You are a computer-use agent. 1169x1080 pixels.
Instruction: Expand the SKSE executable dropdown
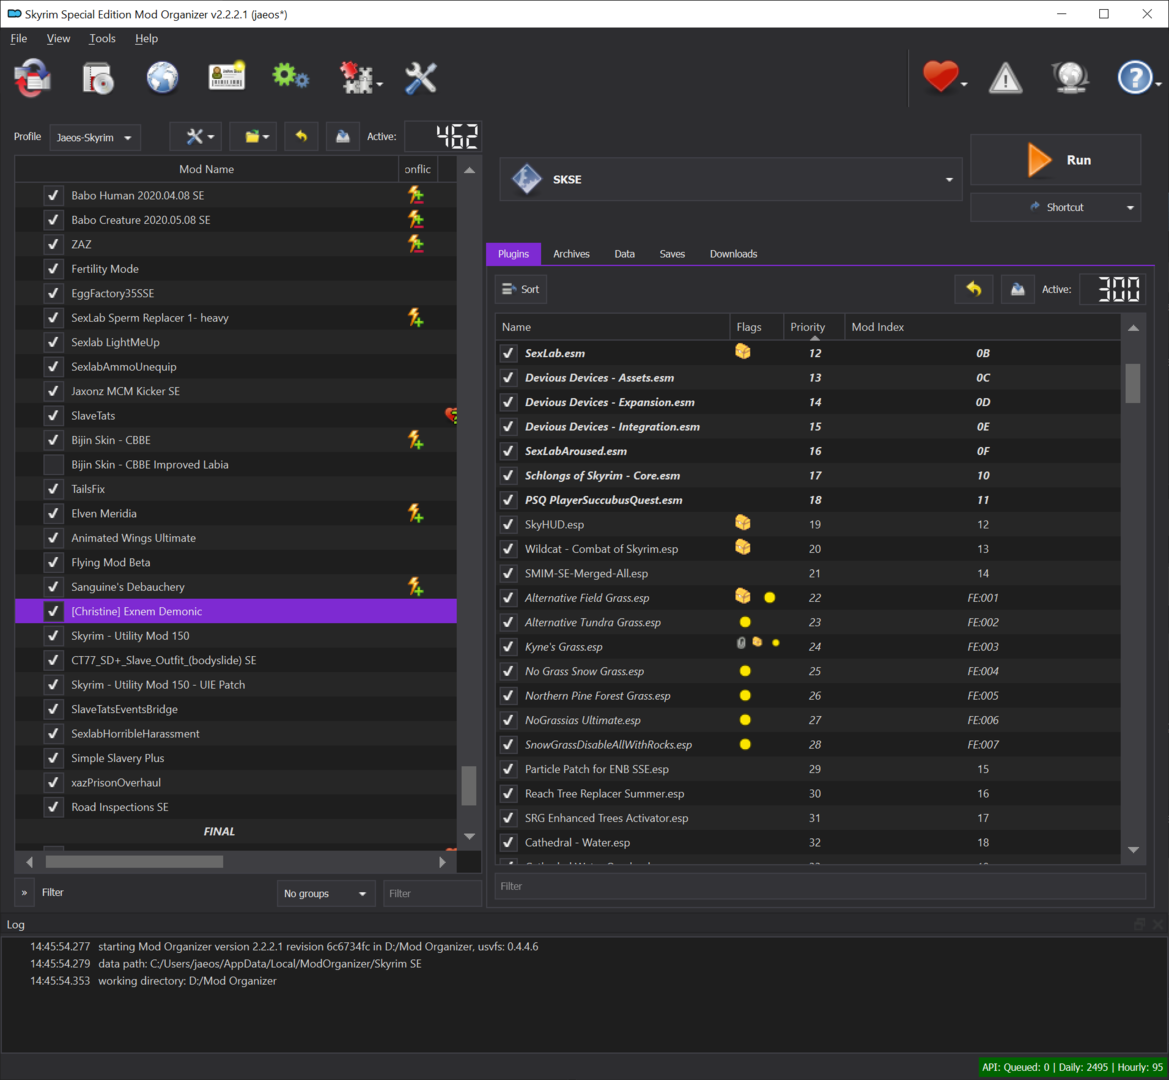949,180
